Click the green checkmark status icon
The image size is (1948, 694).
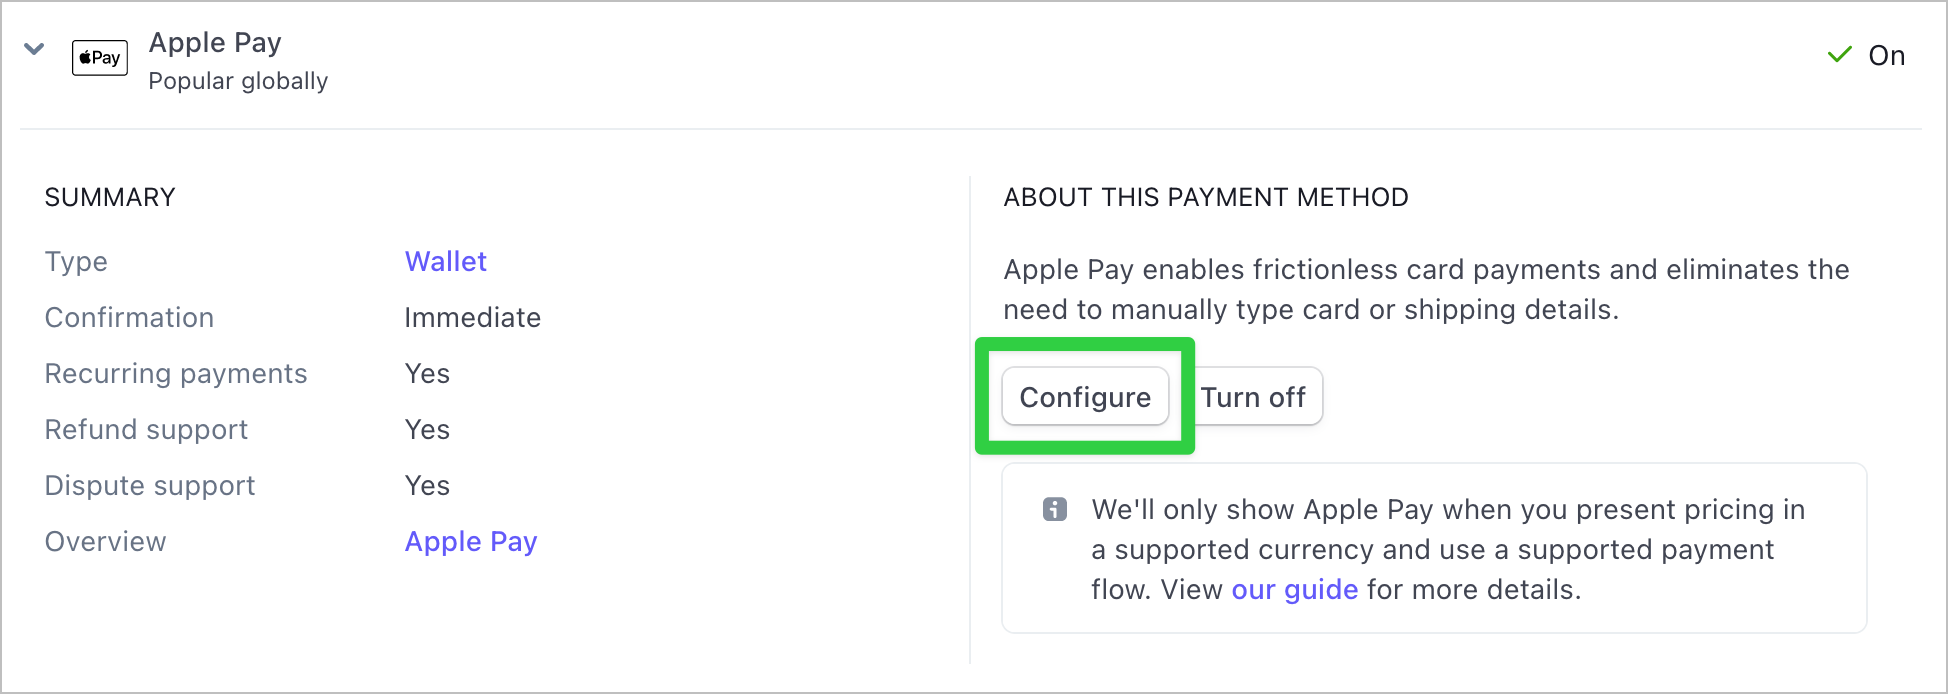pos(1840,55)
